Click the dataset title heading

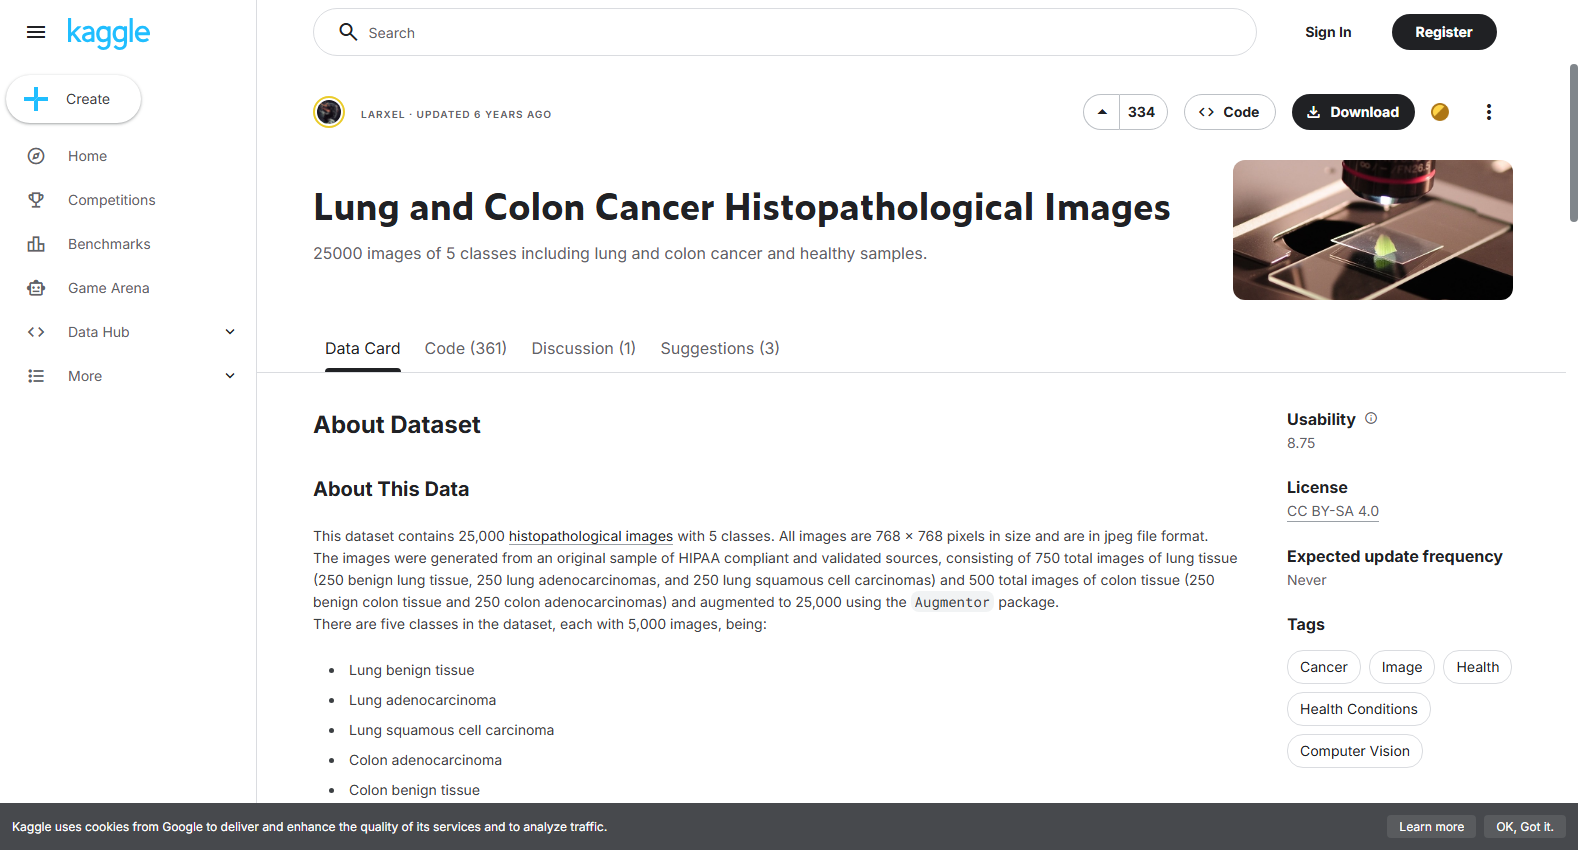(742, 207)
